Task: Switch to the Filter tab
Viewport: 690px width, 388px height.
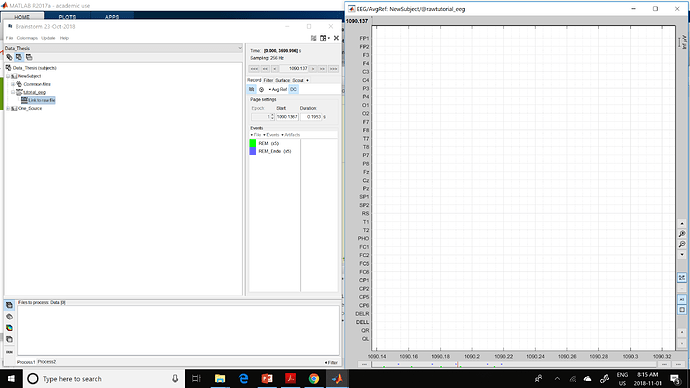Action: click(268, 80)
